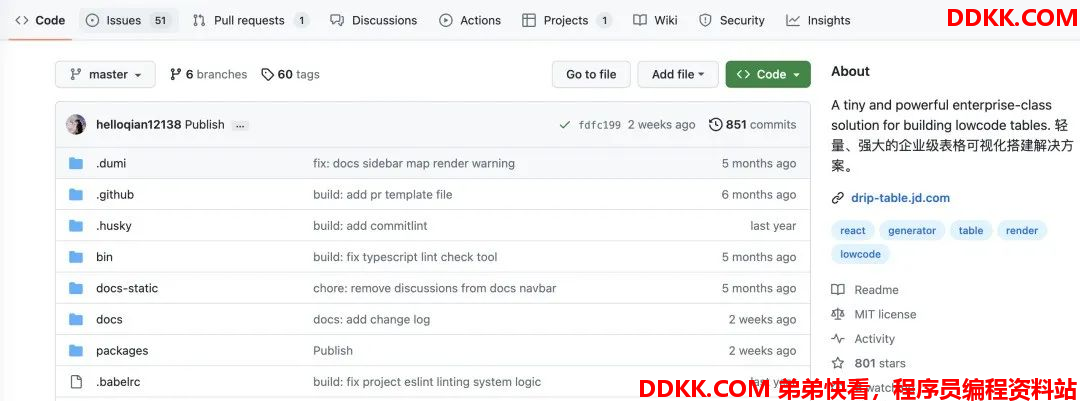Visit drip-table.jd.com website link
Screen dimensions: 1080x401
click(900, 198)
